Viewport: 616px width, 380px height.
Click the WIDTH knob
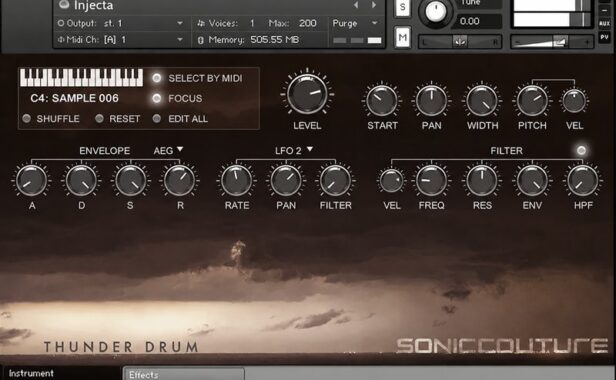(x=482, y=101)
